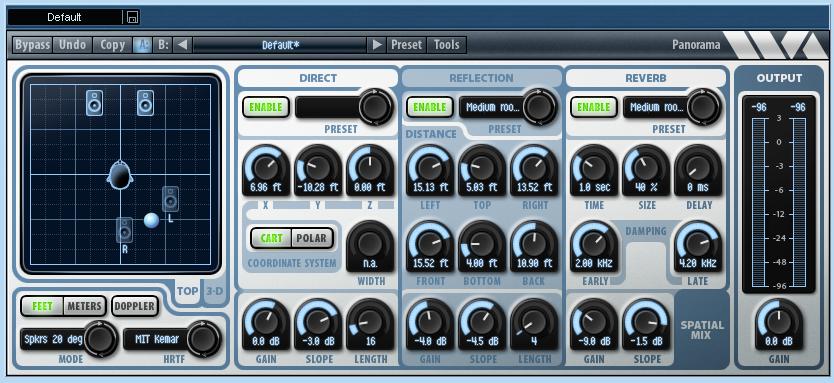Screen dimensions: 834x383
Task: Click the save preset floppy disk icon
Action: pos(132,18)
